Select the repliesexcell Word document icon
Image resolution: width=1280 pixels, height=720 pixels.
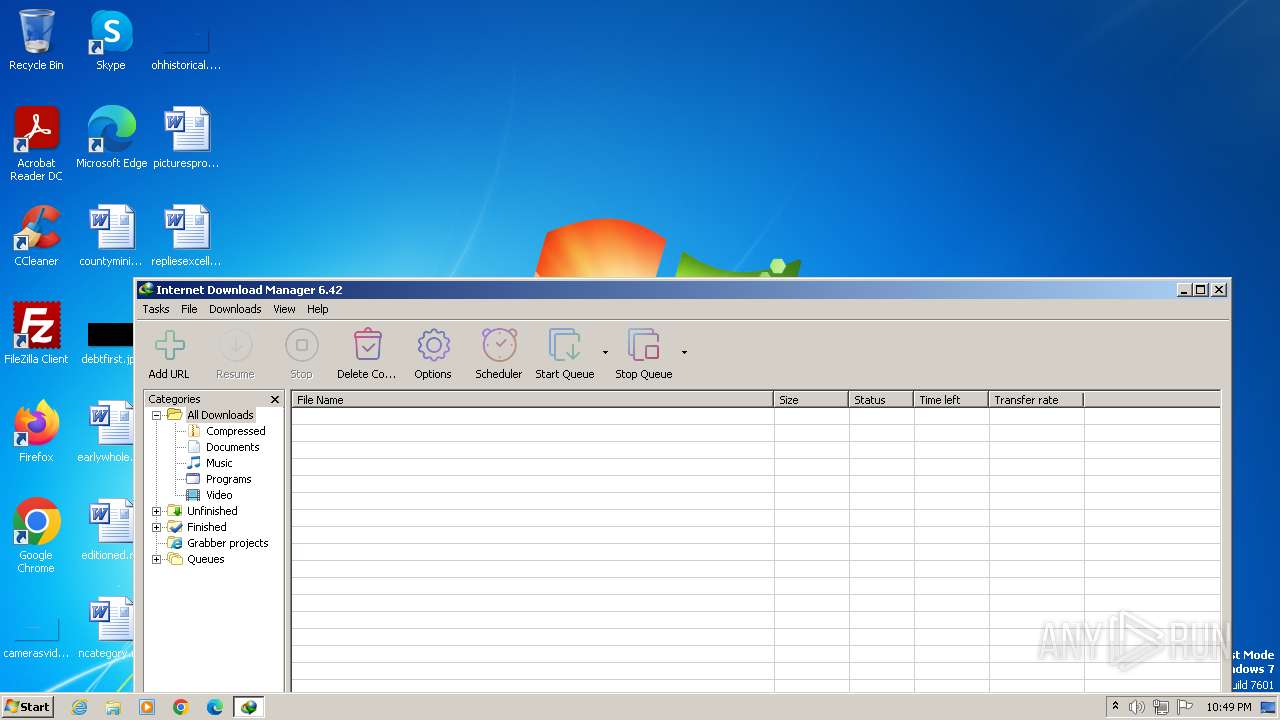click(186, 236)
